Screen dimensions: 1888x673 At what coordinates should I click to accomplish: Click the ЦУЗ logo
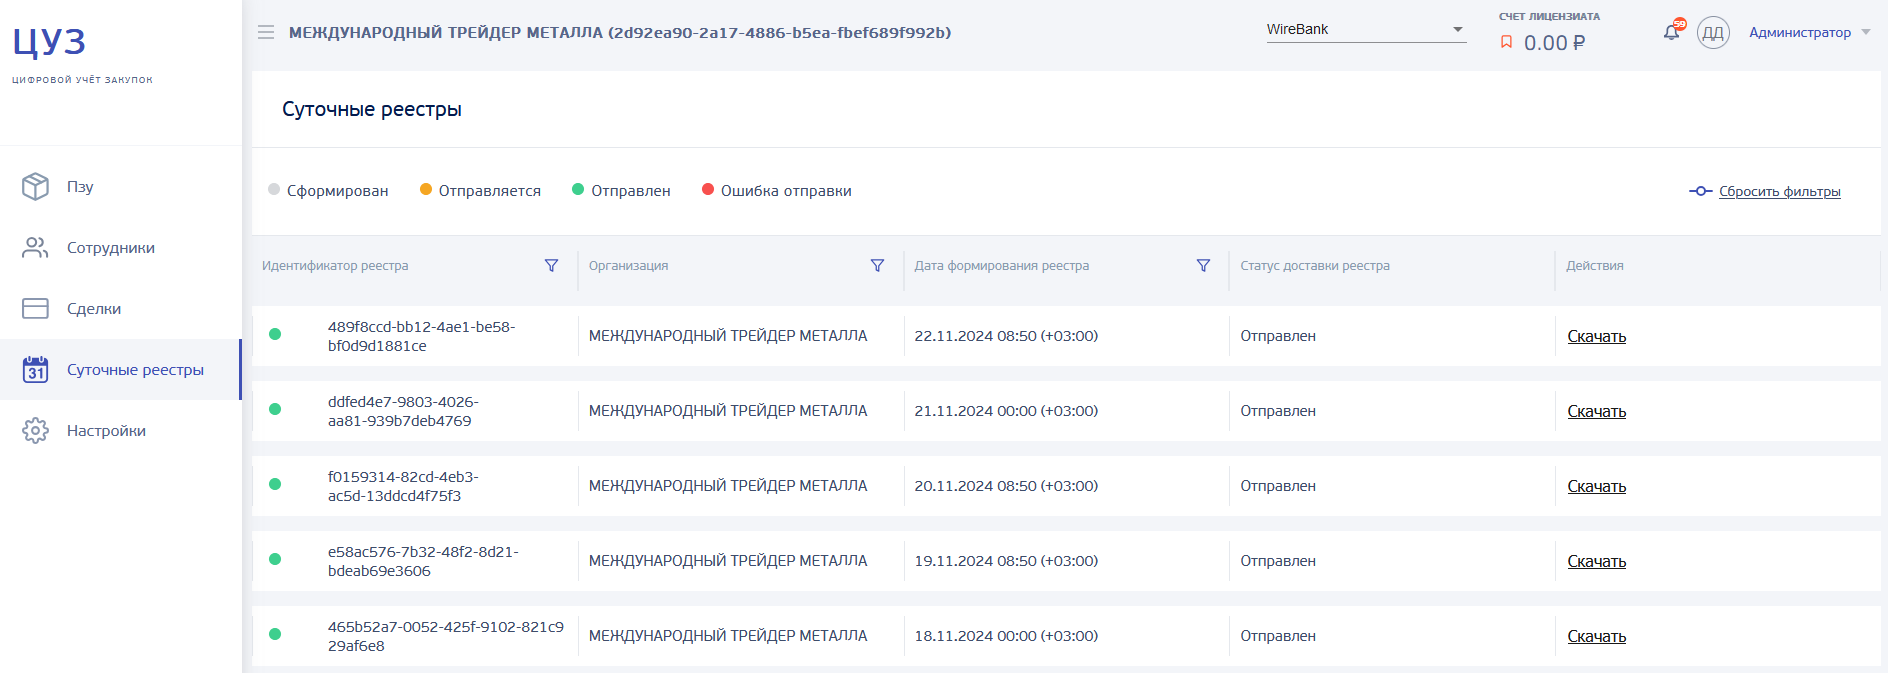click(x=49, y=42)
